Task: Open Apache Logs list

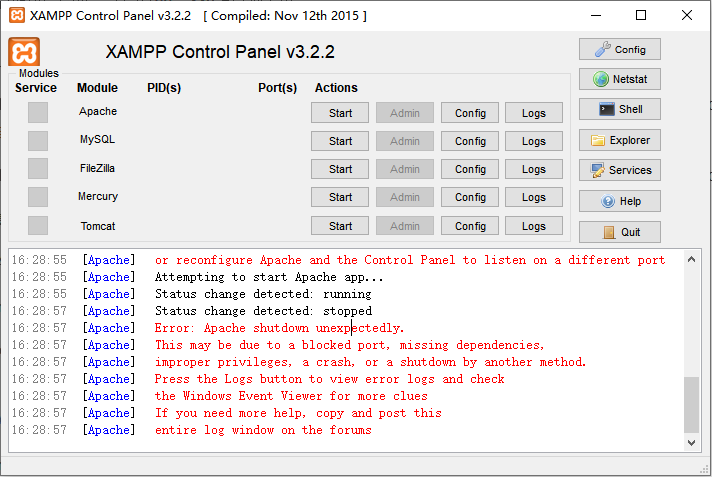Action: coord(534,113)
